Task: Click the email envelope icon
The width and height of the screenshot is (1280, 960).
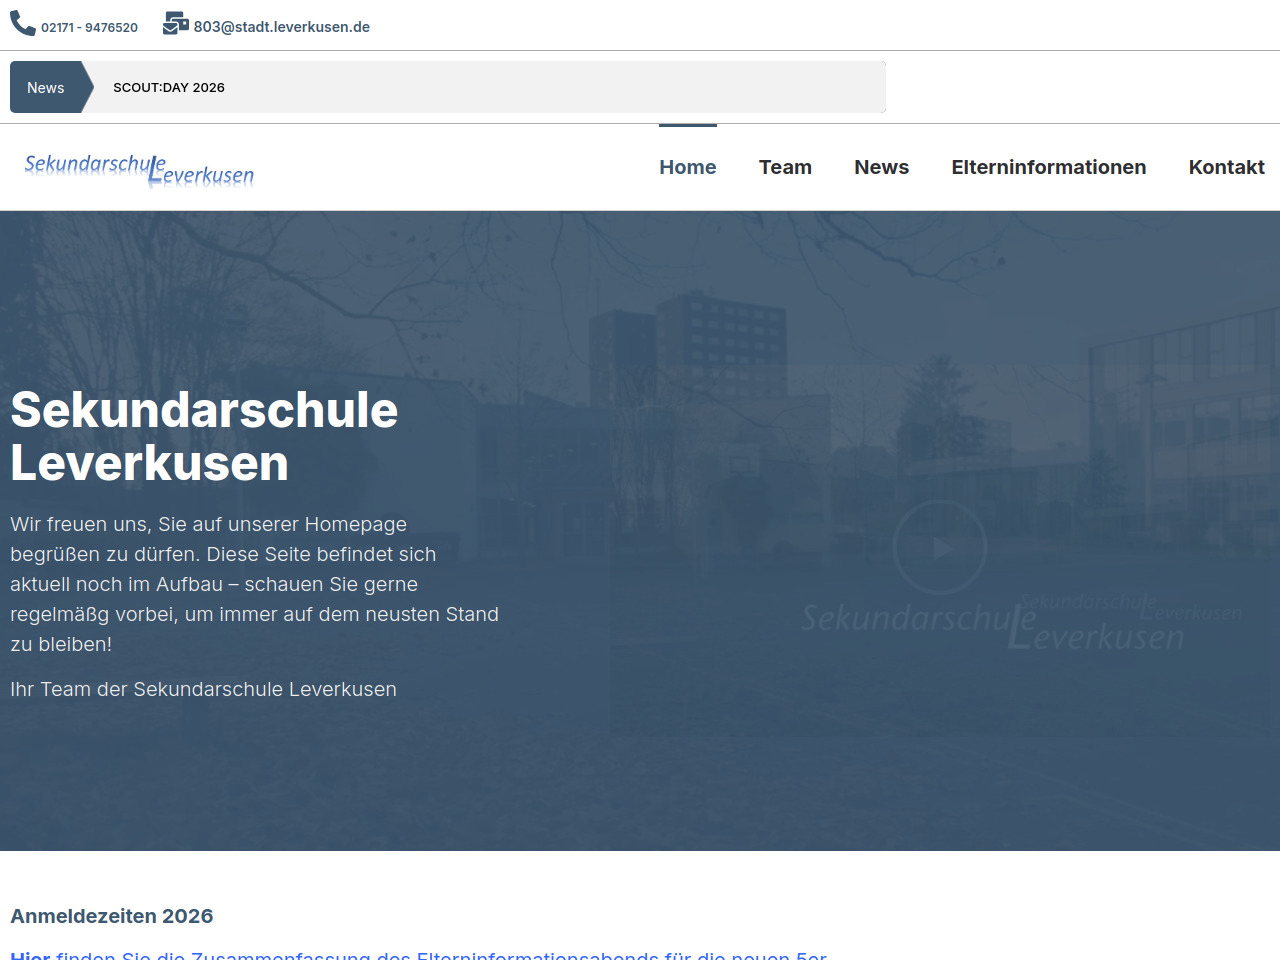Action: [x=176, y=23]
